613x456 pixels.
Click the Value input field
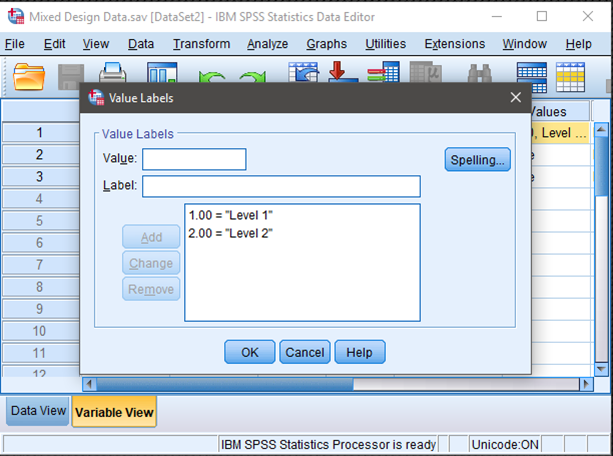(194, 159)
